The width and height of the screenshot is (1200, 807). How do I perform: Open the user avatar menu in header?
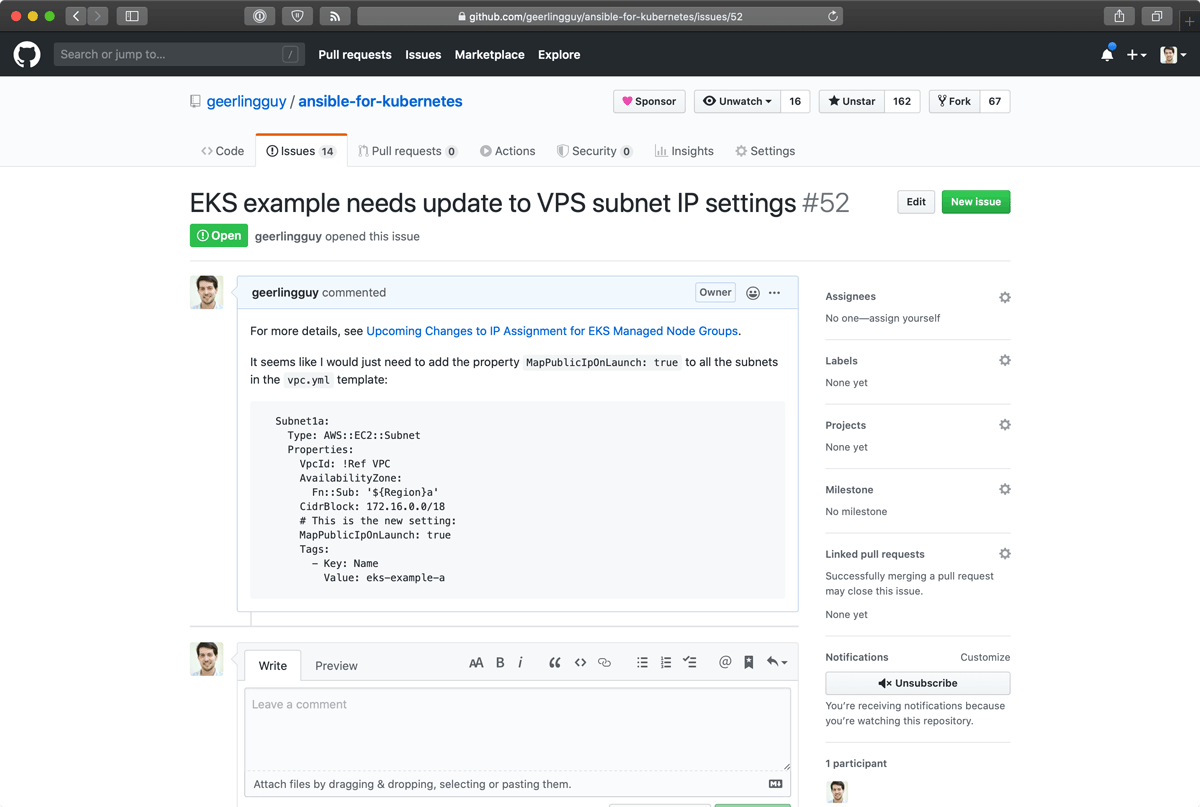pyautogui.click(x=1173, y=55)
